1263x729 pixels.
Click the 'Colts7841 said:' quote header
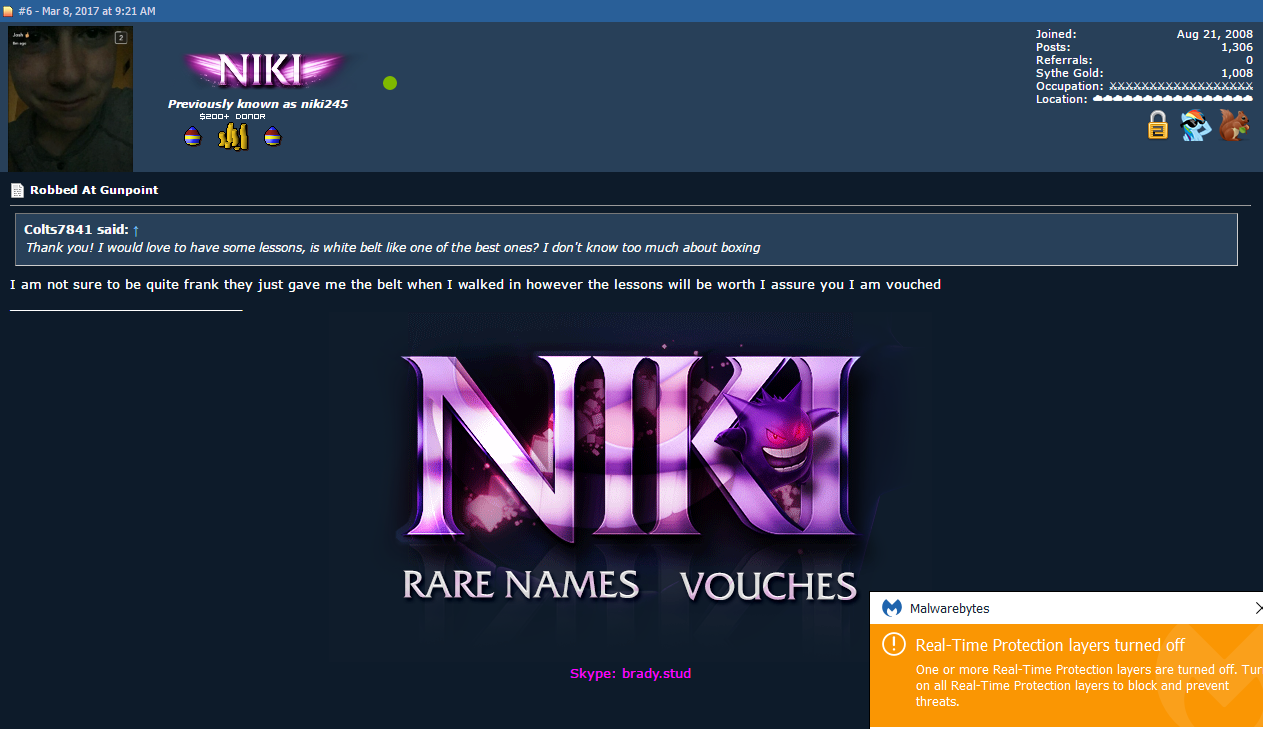[x=76, y=229]
